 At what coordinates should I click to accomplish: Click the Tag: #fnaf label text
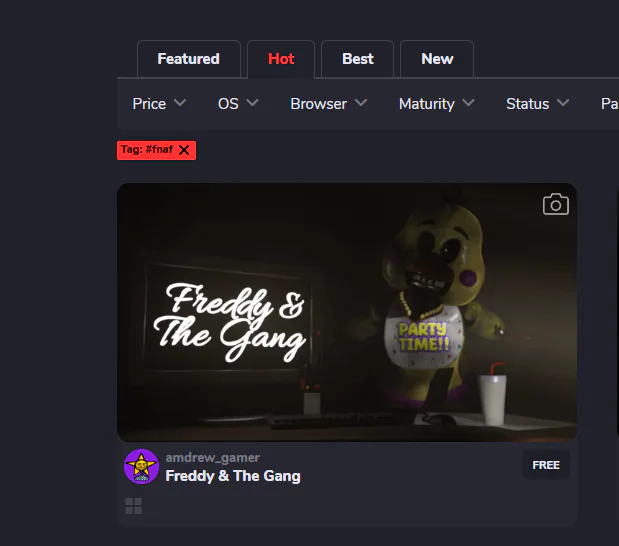147,150
